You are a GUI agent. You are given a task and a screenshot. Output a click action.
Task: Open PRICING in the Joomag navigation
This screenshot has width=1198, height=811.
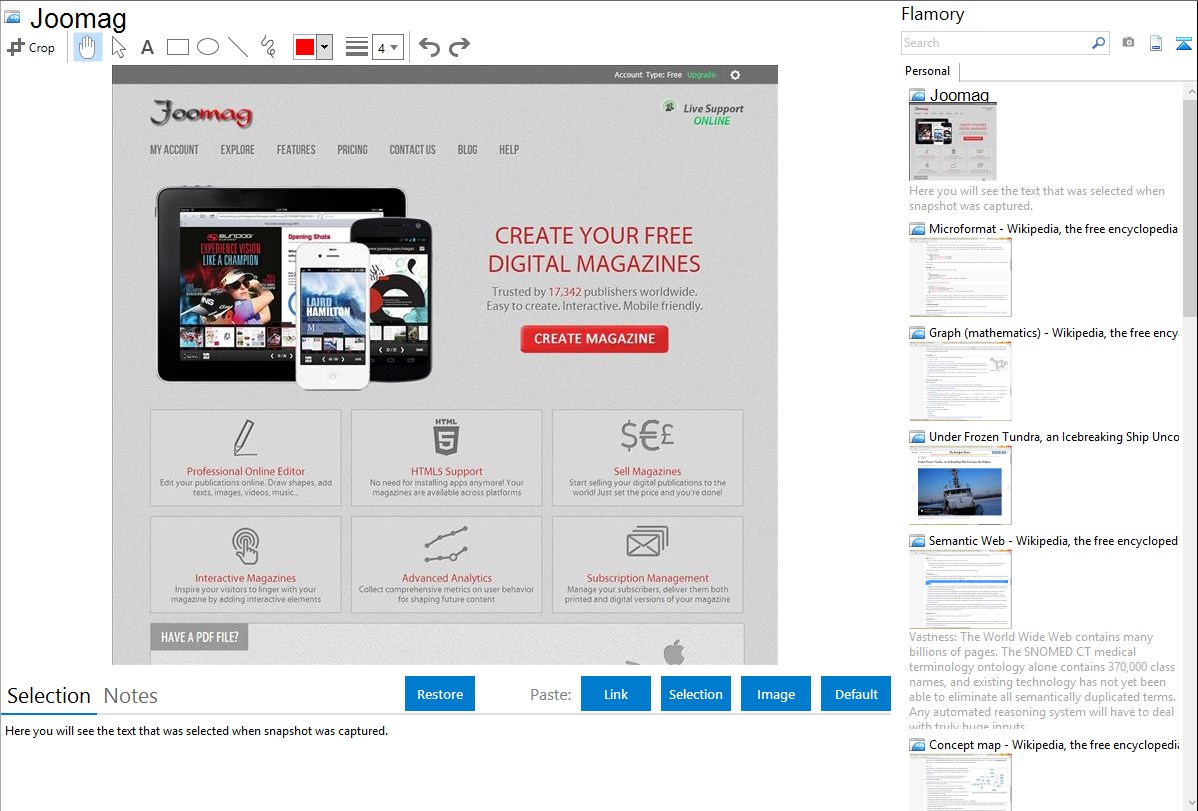point(352,150)
